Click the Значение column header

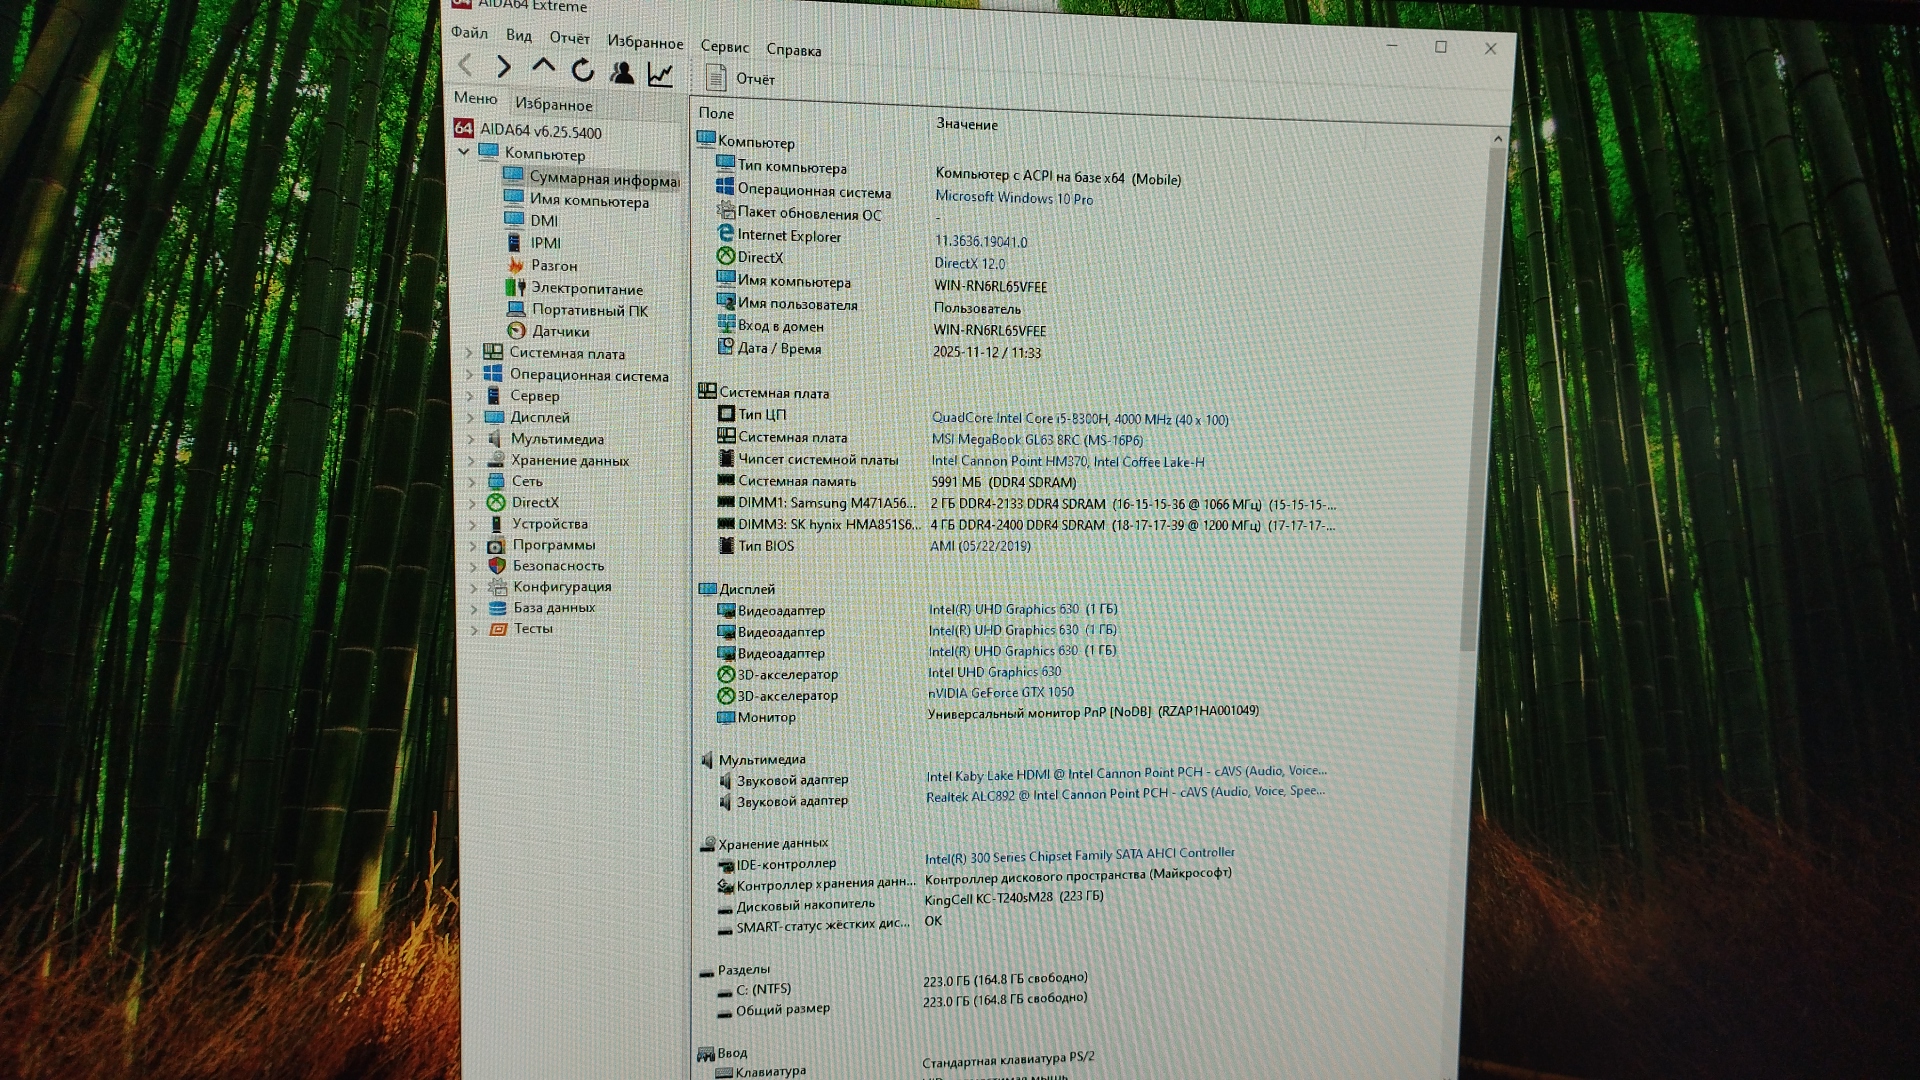pos(966,124)
